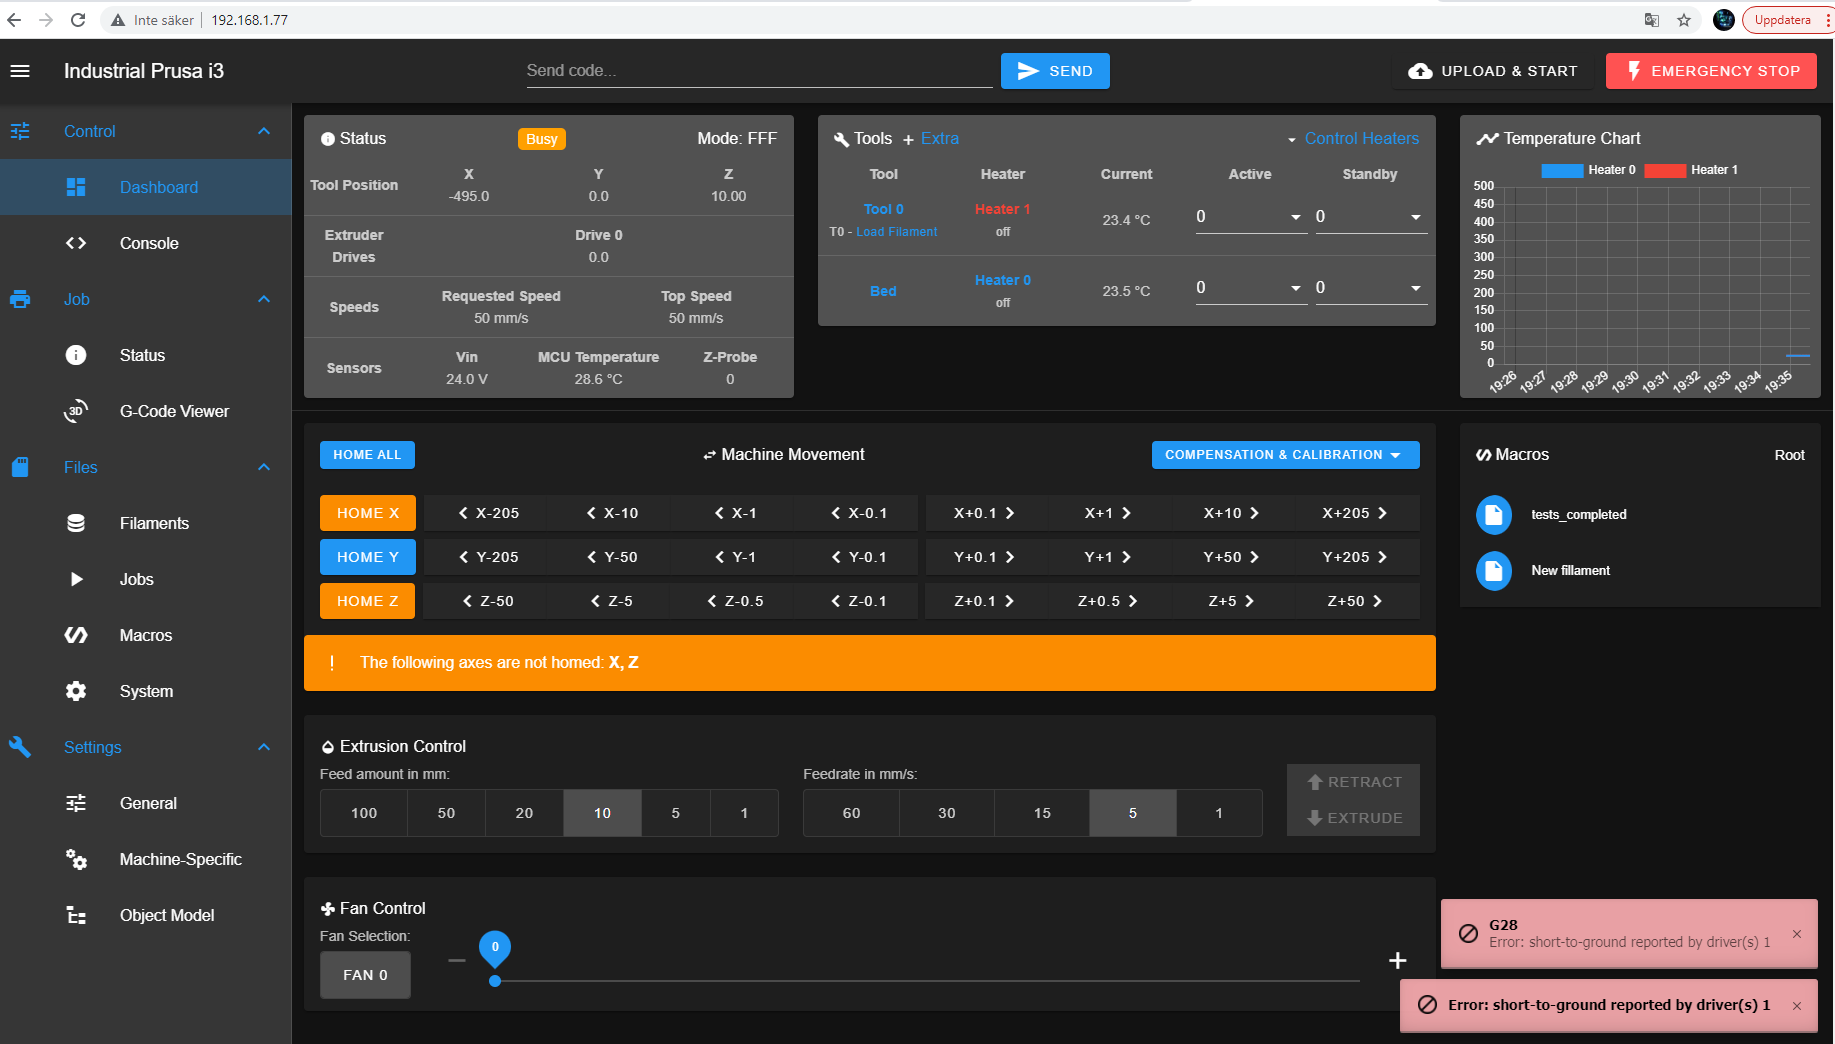Dismiss the G28 error notification
This screenshot has width=1835, height=1044.
1797,934
